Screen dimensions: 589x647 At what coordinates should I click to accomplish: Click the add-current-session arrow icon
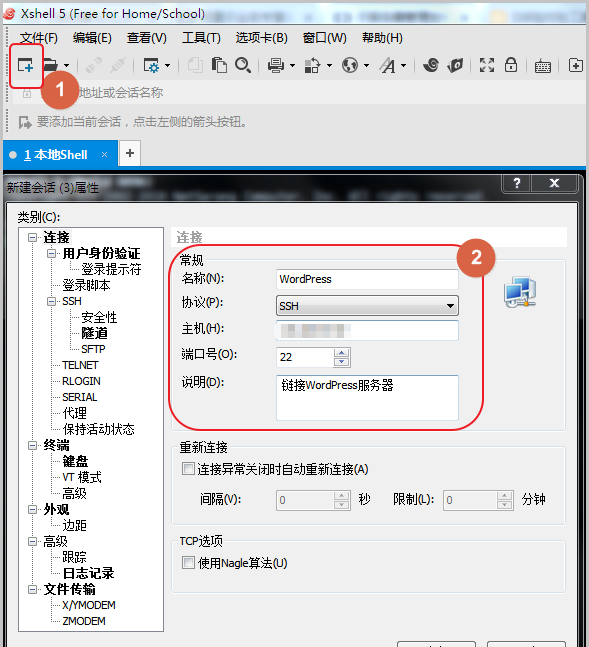coord(25,122)
